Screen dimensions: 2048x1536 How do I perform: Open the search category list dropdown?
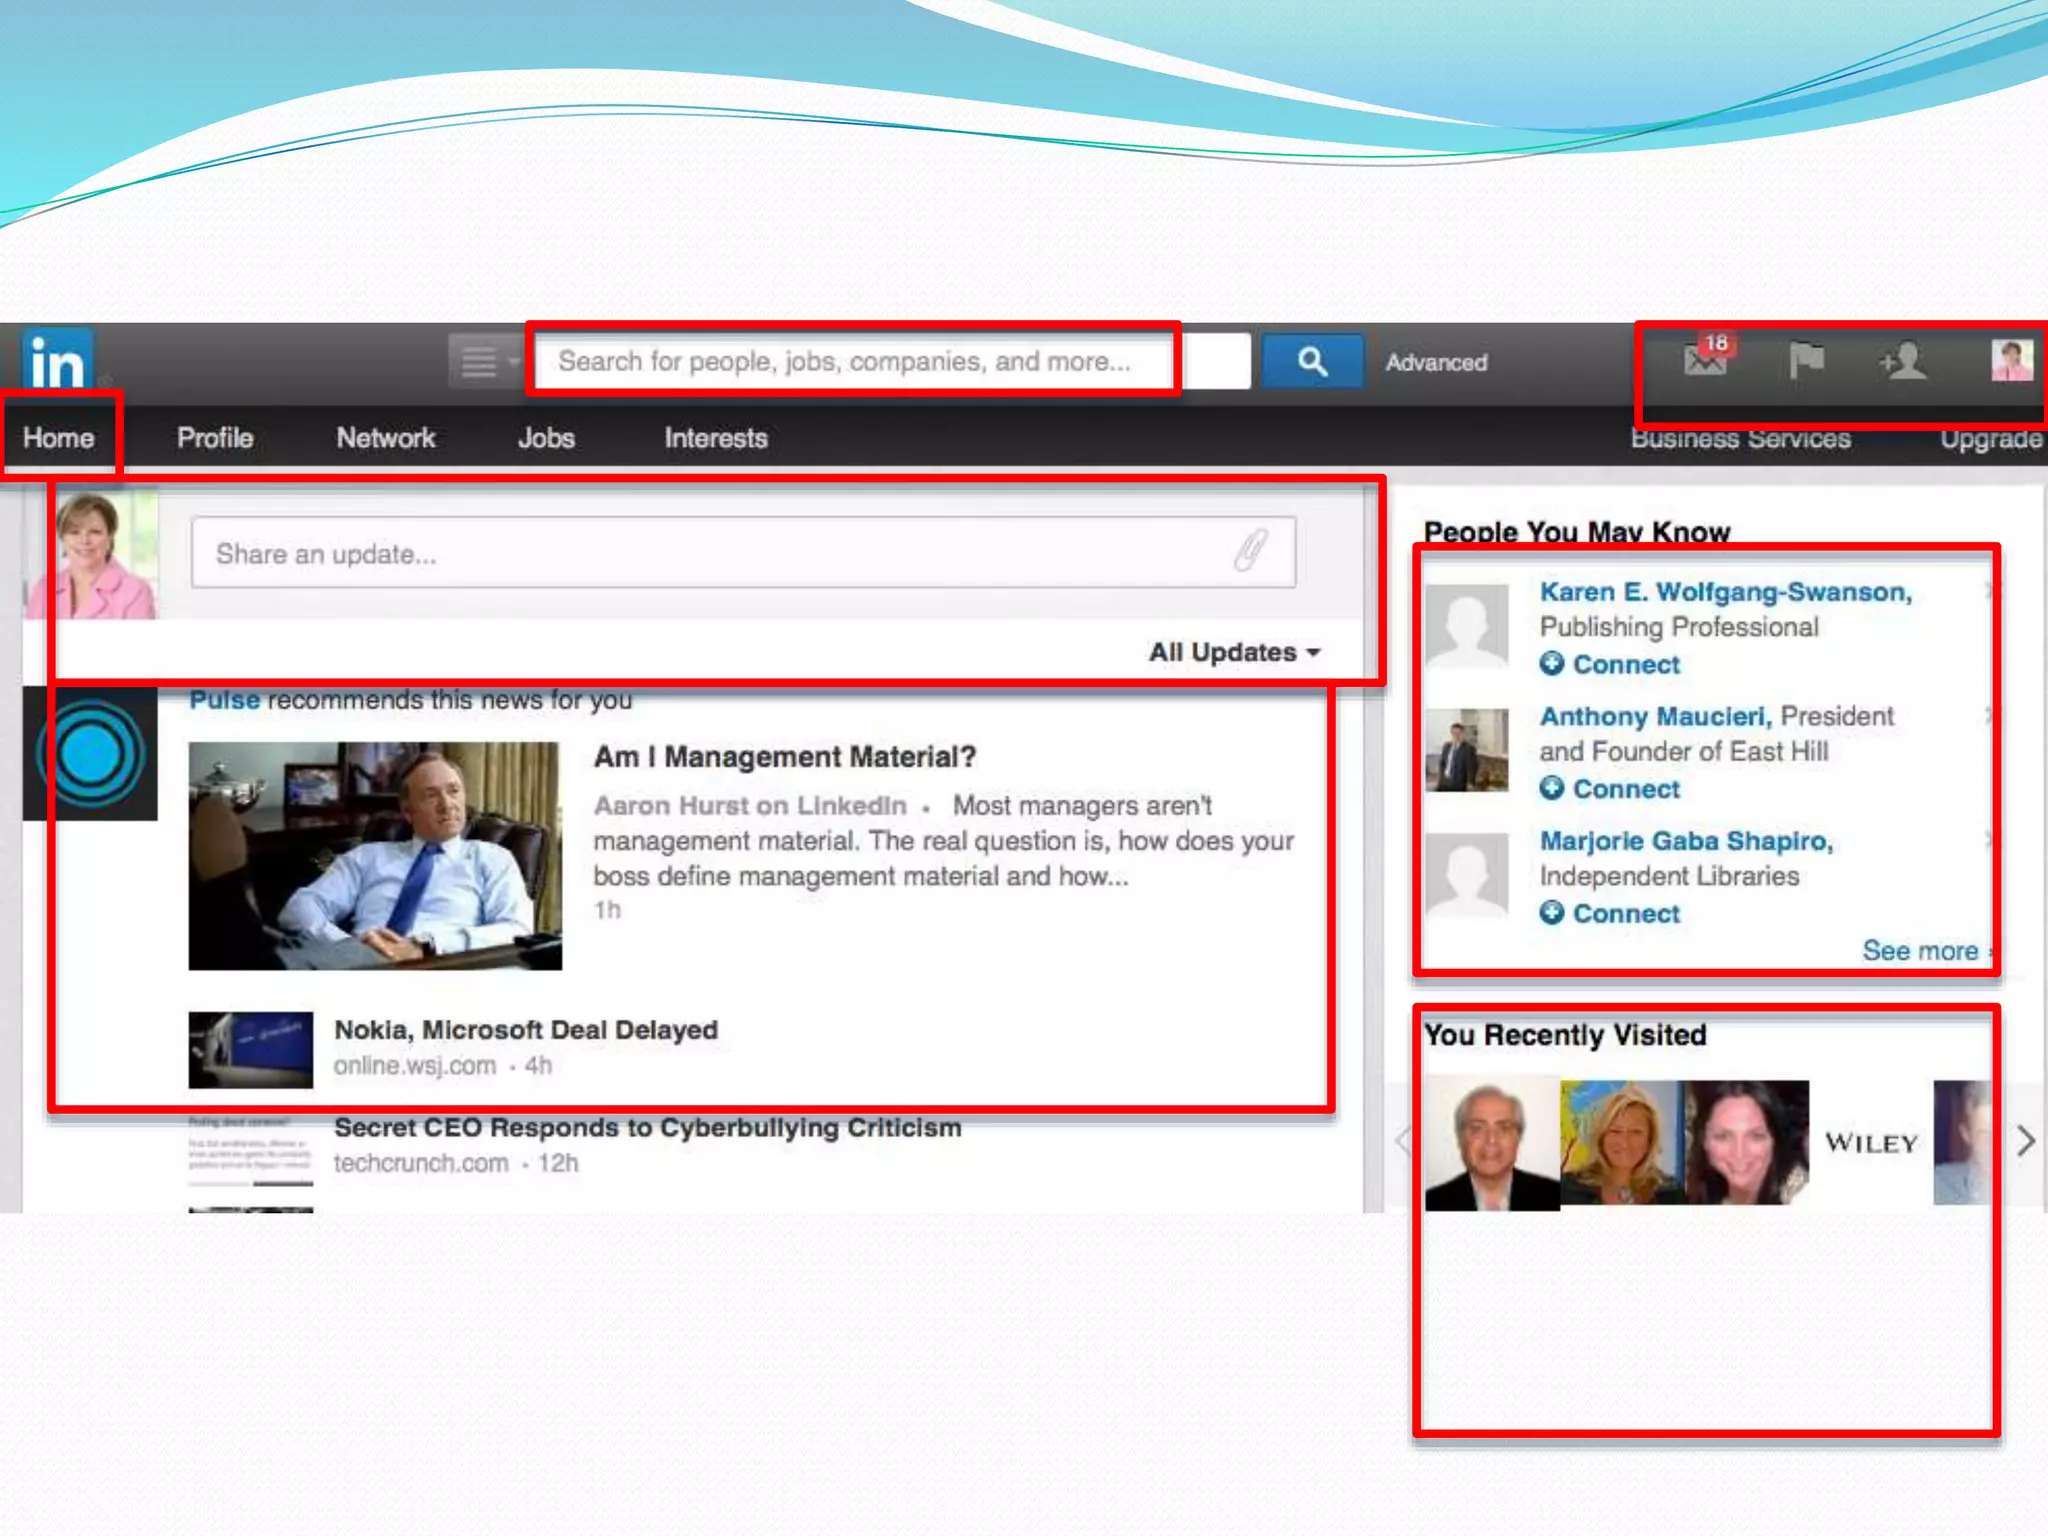pyautogui.click(x=485, y=361)
